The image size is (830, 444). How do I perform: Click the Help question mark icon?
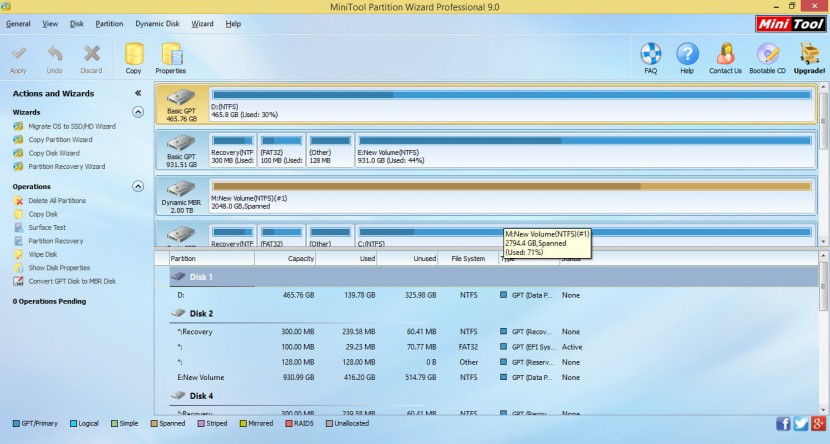[687, 54]
